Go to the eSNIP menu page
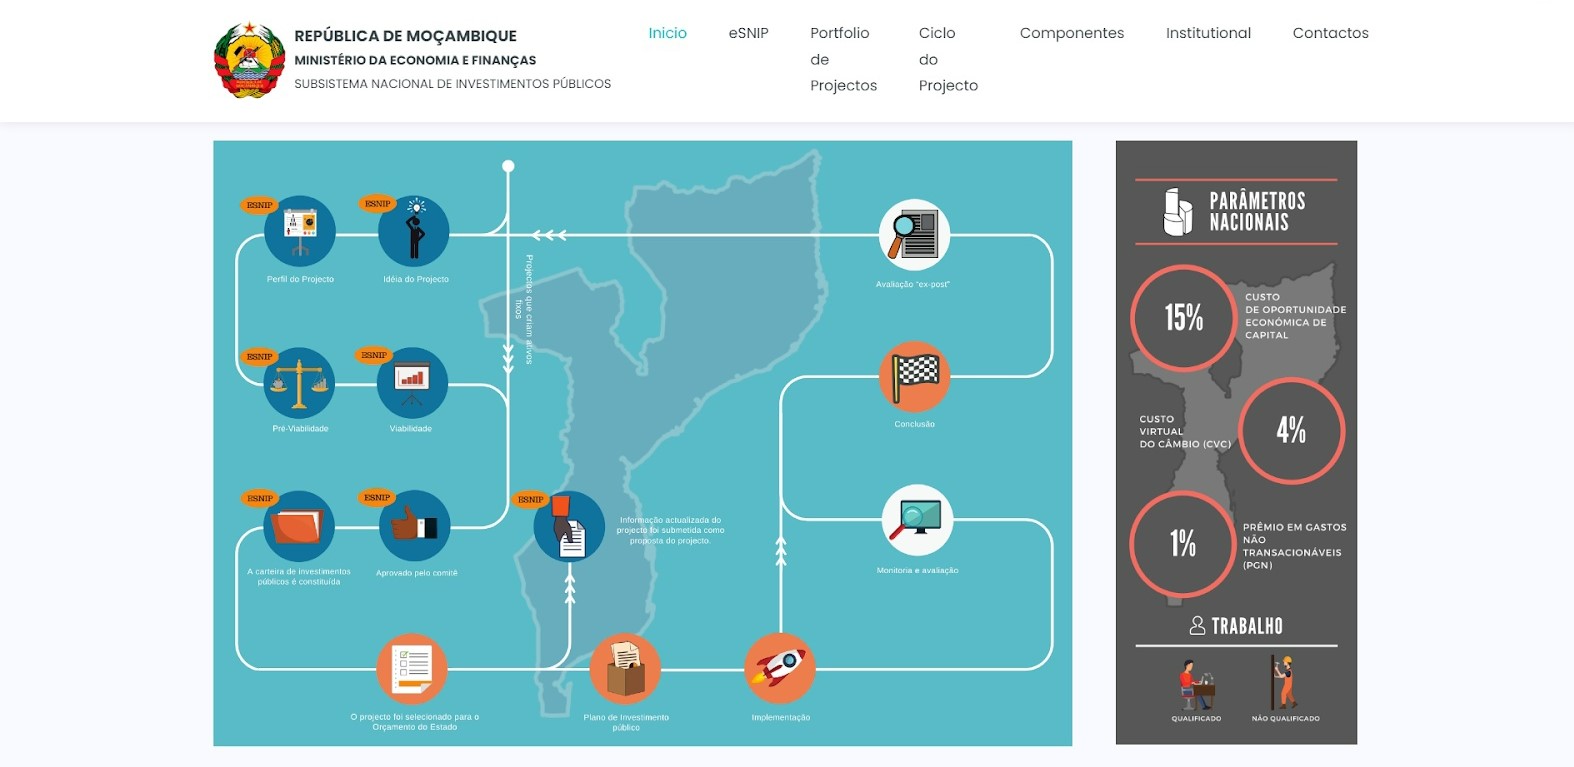This screenshot has width=1574, height=767. click(748, 33)
